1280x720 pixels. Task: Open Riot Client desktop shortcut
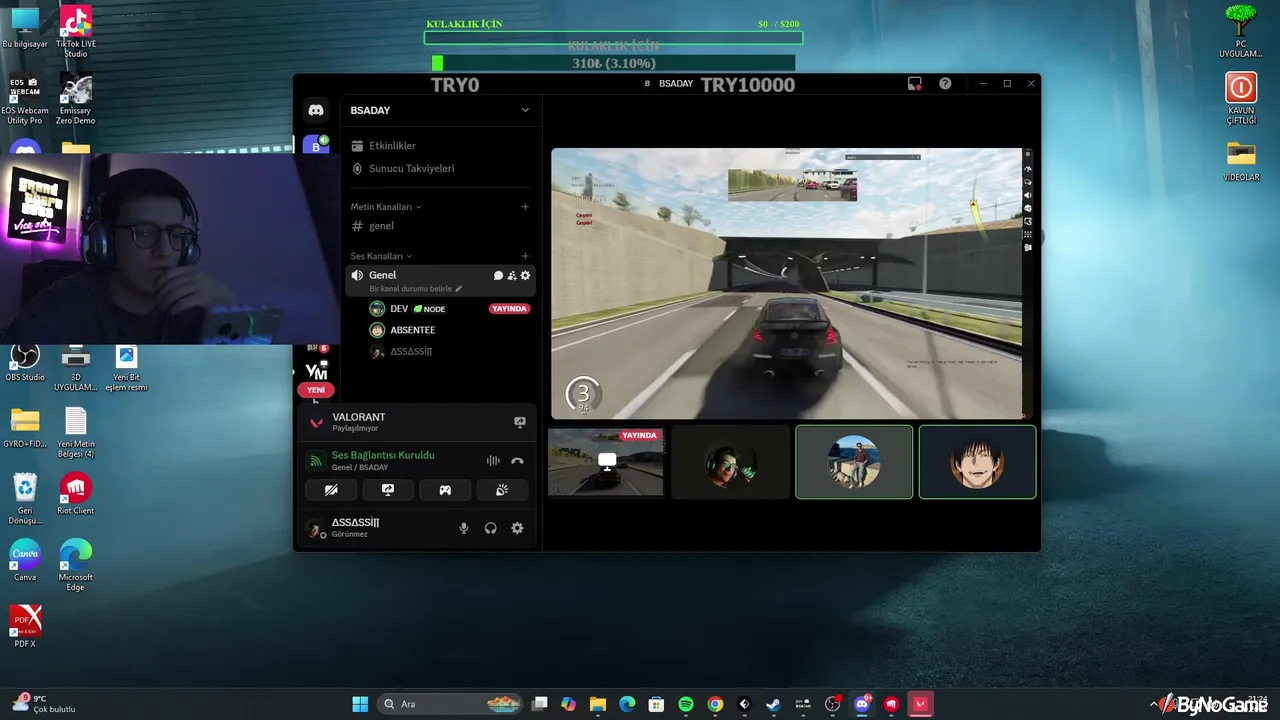(x=75, y=493)
